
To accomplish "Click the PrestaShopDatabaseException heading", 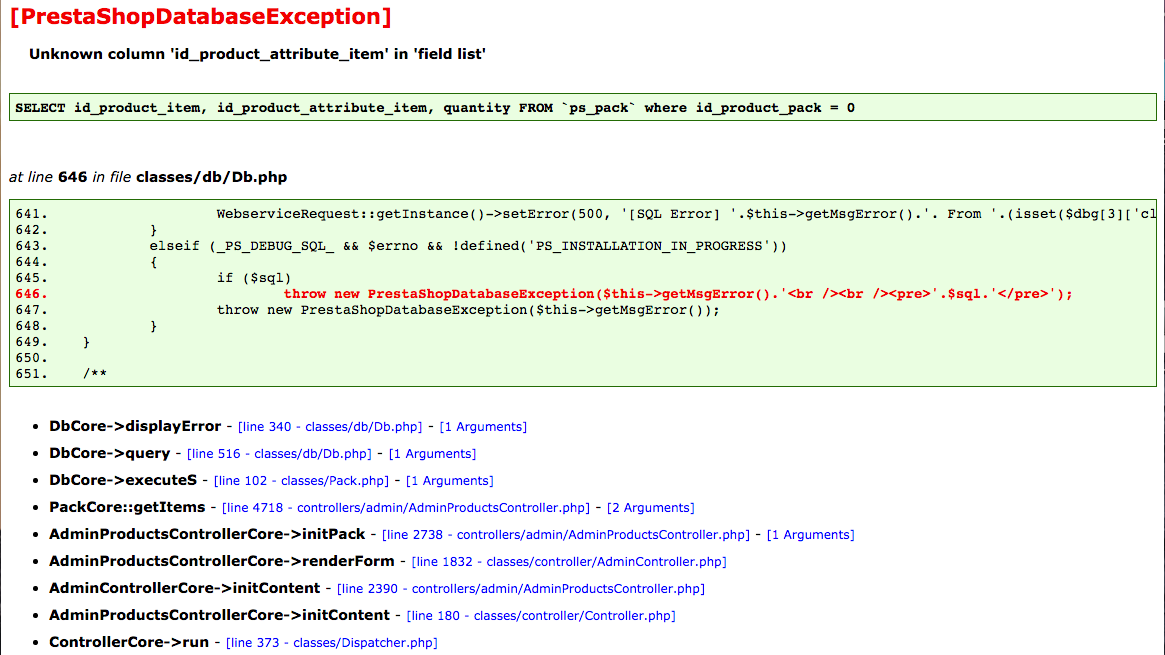I will tap(201, 16).
